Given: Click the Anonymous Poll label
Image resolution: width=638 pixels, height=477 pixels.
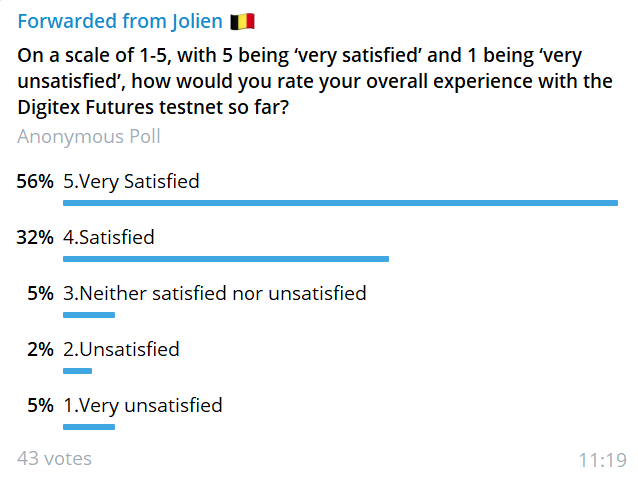Looking at the screenshot, I should [89, 137].
